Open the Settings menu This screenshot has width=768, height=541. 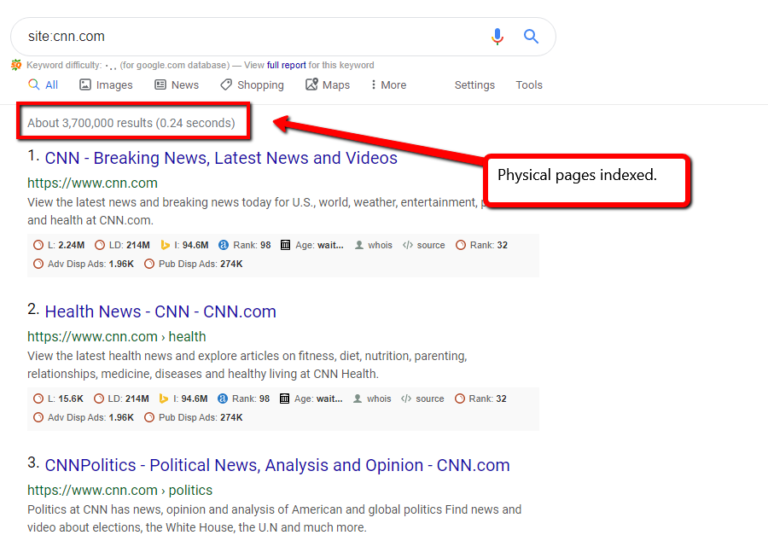474,85
